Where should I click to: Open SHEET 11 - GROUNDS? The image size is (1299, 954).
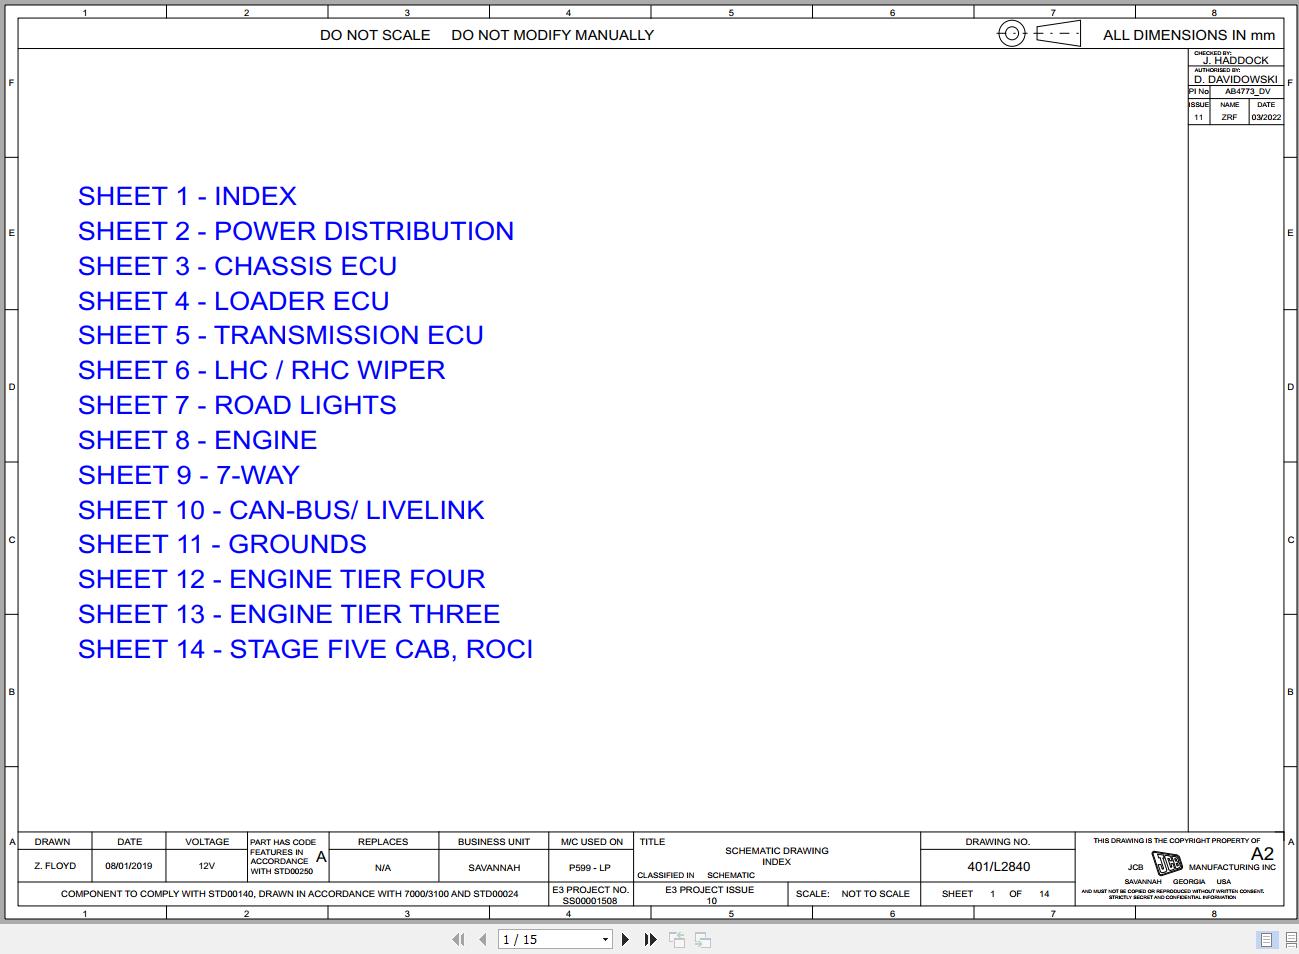click(222, 544)
